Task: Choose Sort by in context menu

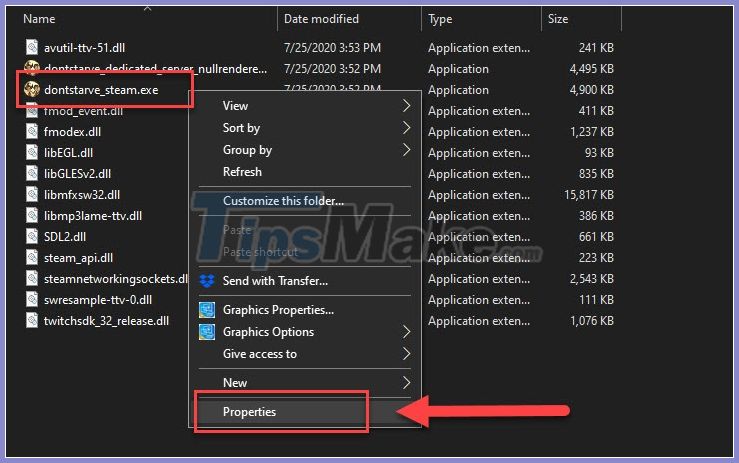Action: coord(304,127)
